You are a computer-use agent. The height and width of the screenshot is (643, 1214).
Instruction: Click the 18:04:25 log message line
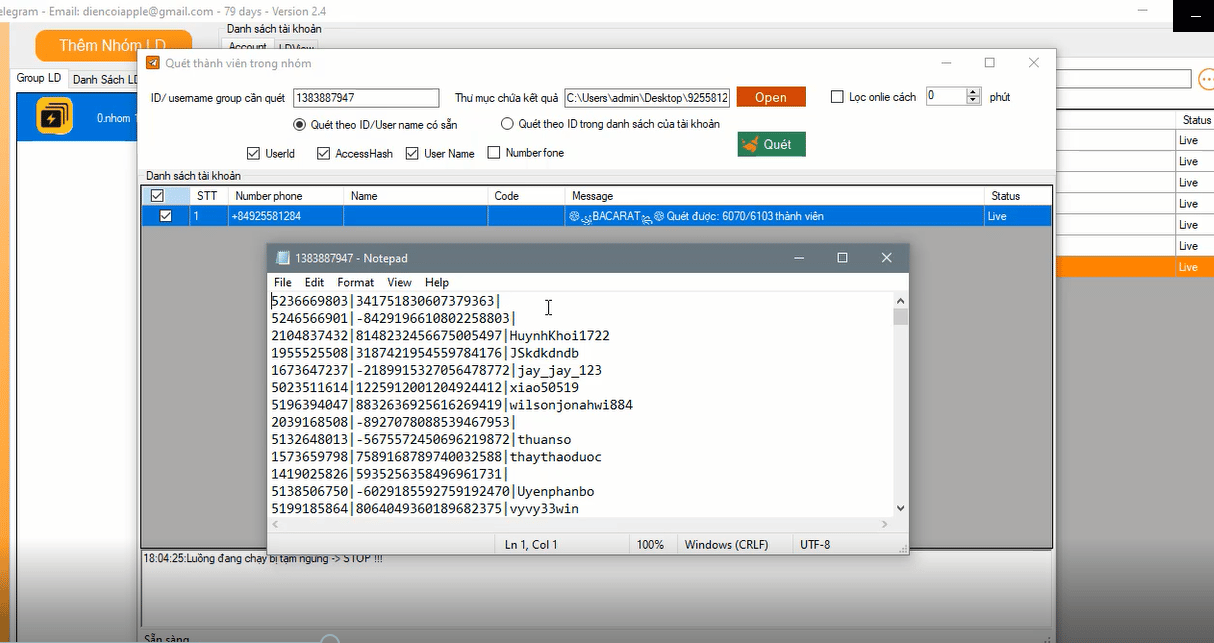coord(262,558)
